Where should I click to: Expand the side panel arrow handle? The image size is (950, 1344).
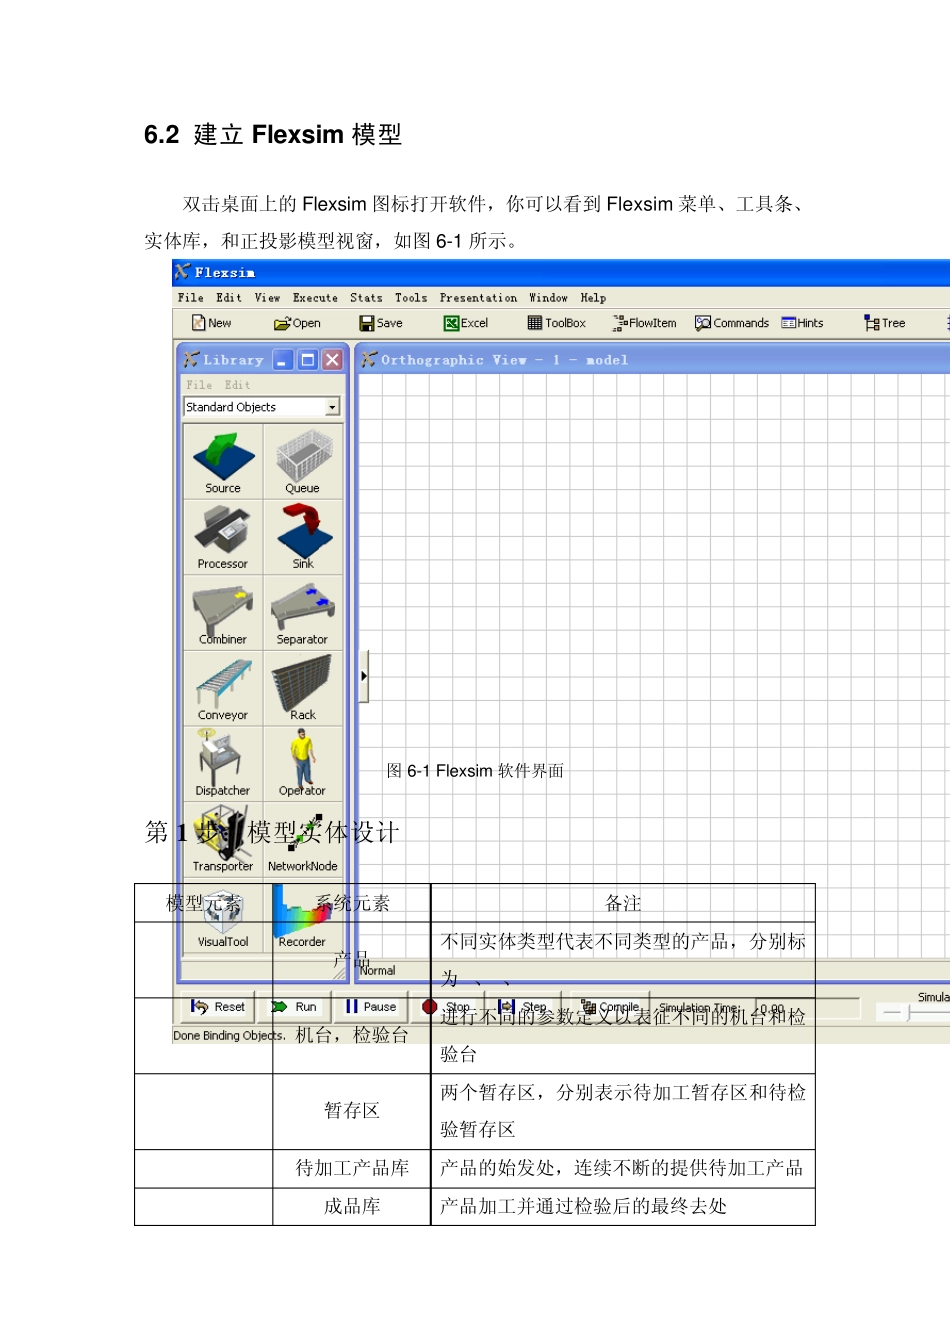[x=364, y=676]
